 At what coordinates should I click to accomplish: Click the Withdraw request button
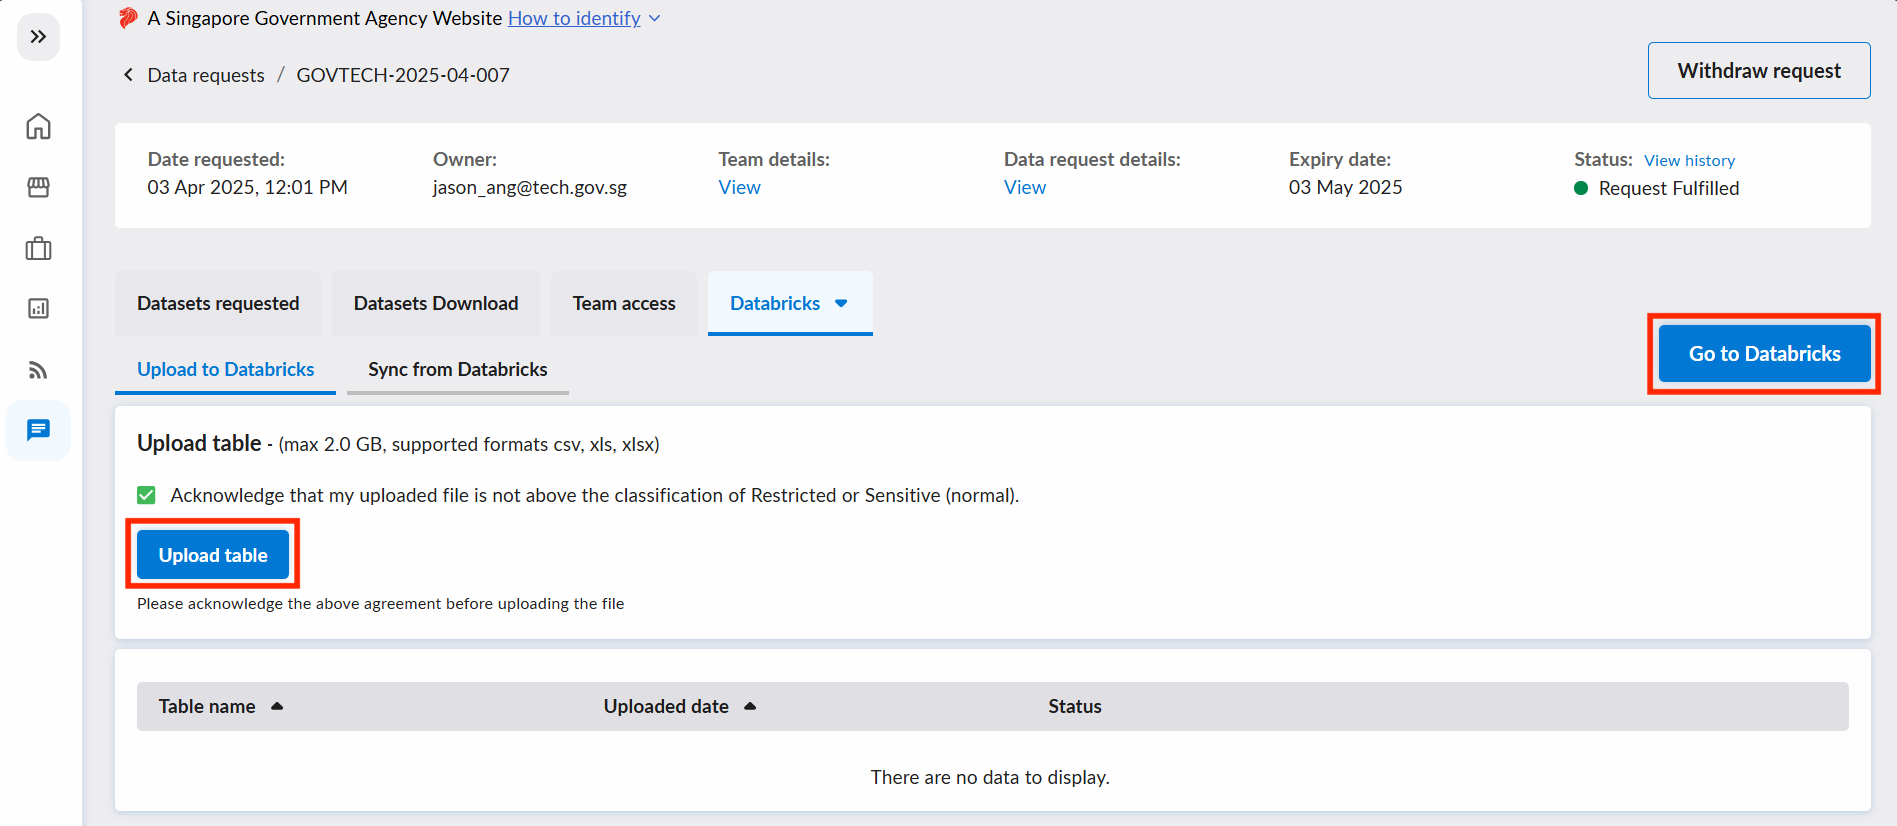[x=1759, y=70]
